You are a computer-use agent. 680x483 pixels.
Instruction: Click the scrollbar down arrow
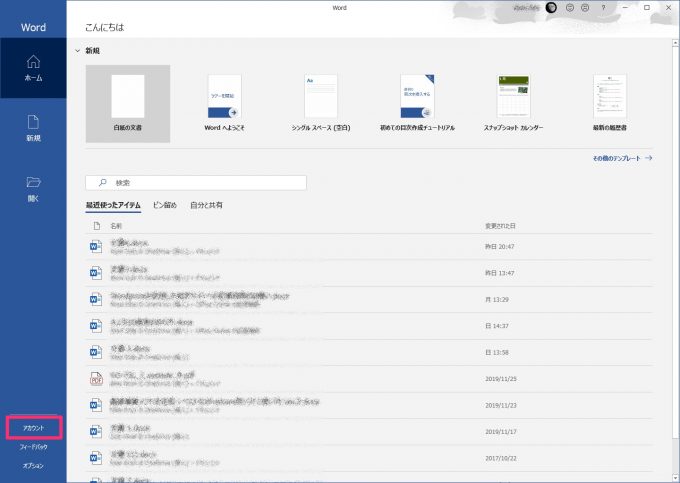click(676, 478)
